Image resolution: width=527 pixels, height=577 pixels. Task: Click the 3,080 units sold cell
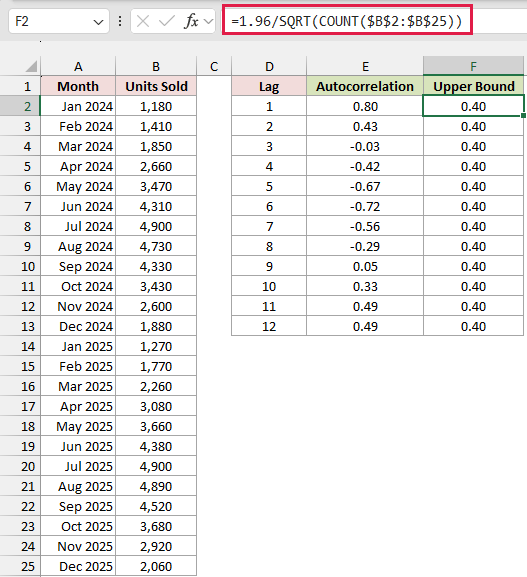coord(156,406)
